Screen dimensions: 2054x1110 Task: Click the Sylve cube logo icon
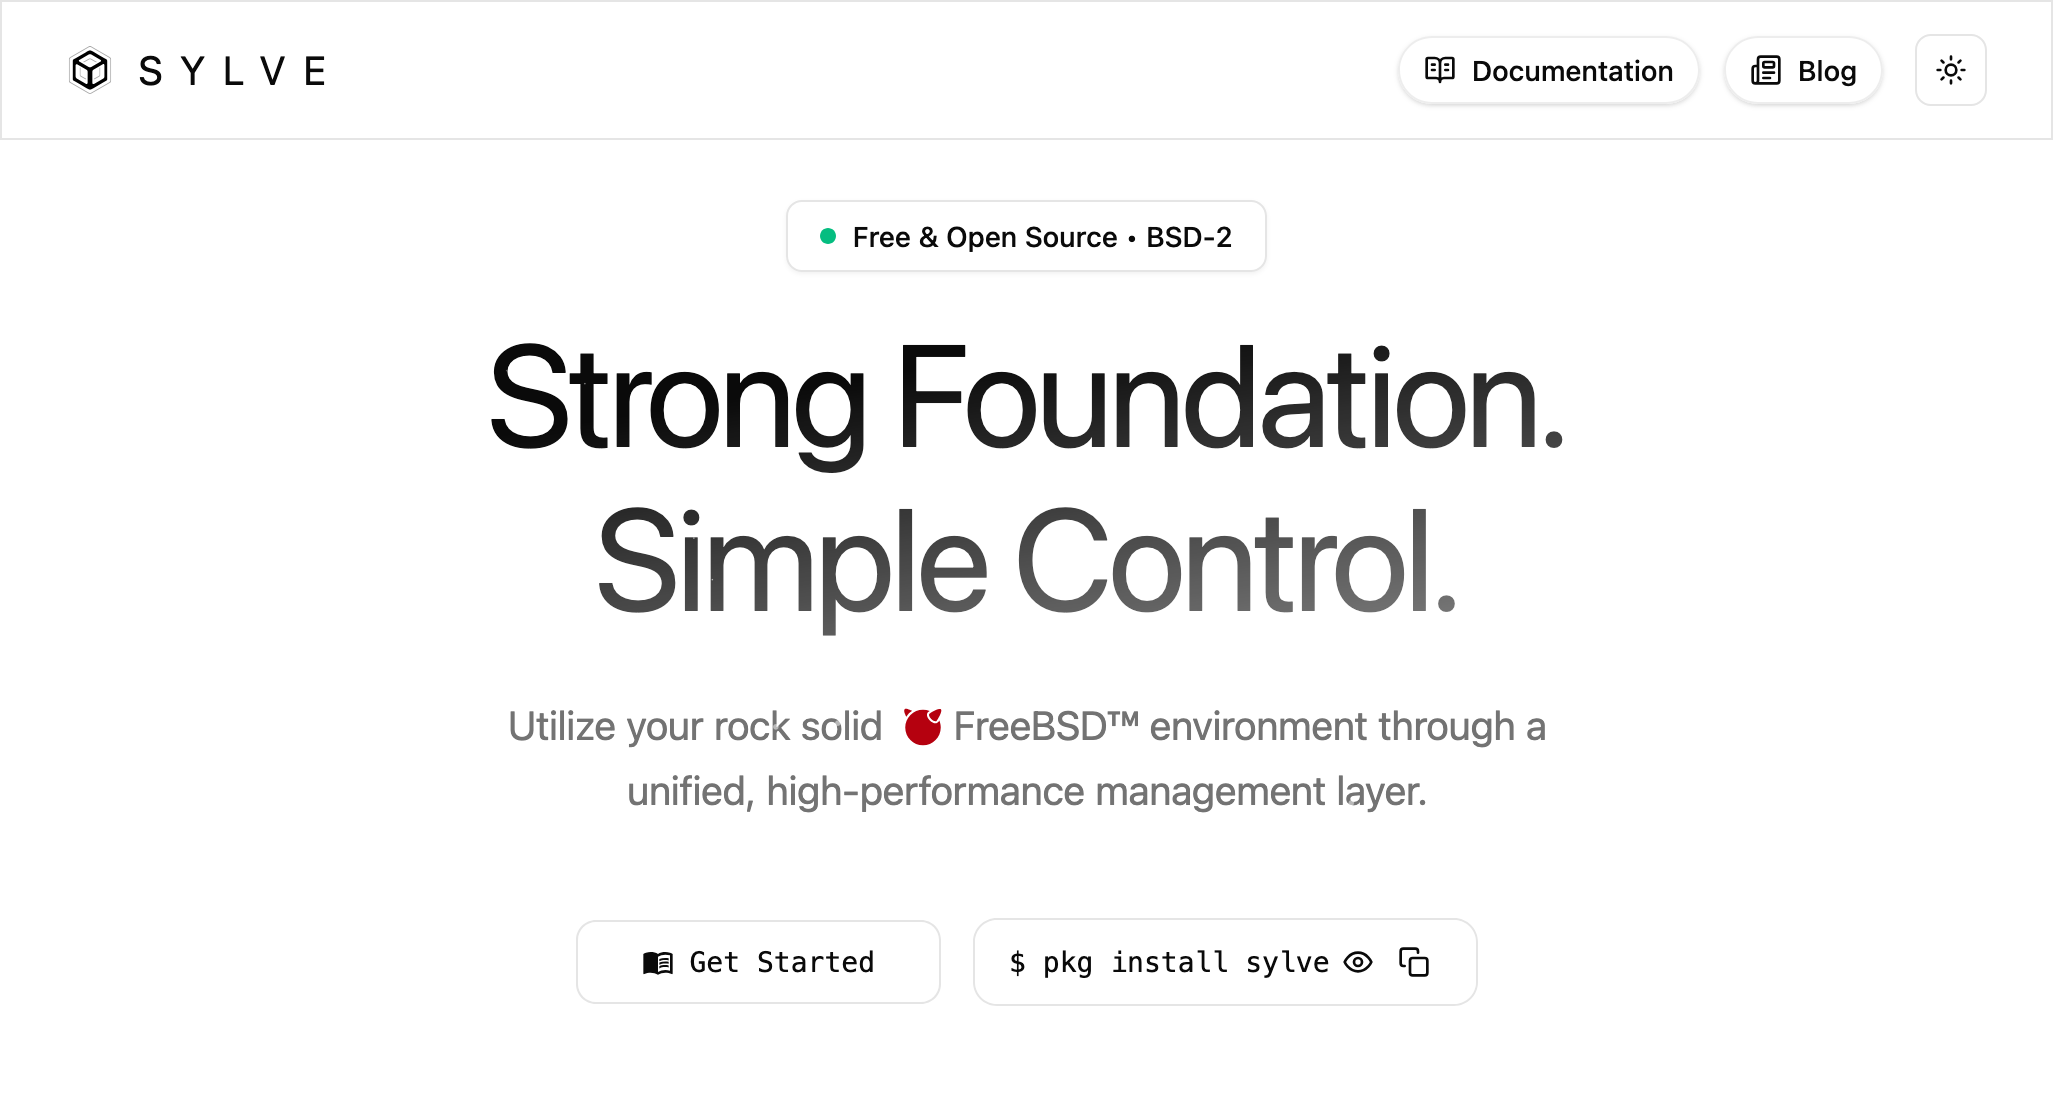(90, 70)
